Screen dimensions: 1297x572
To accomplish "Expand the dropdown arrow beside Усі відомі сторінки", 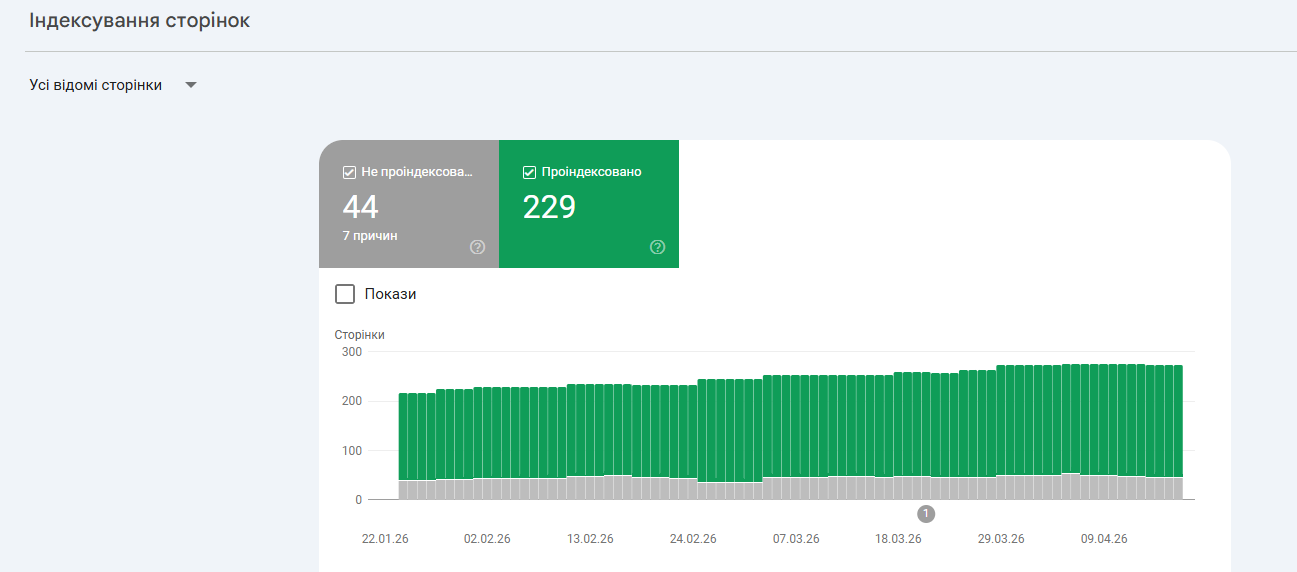I will pyautogui.click(x=191, y=86).
